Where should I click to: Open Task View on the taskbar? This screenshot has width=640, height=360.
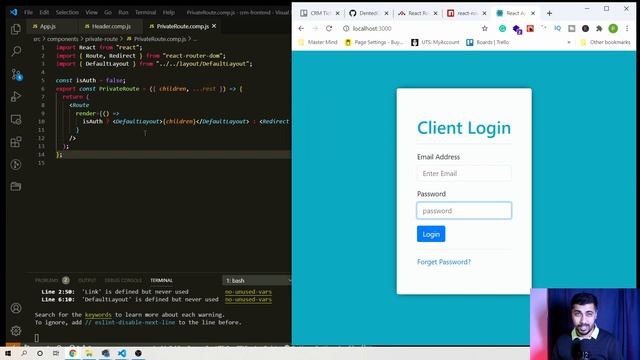(56, 353)
